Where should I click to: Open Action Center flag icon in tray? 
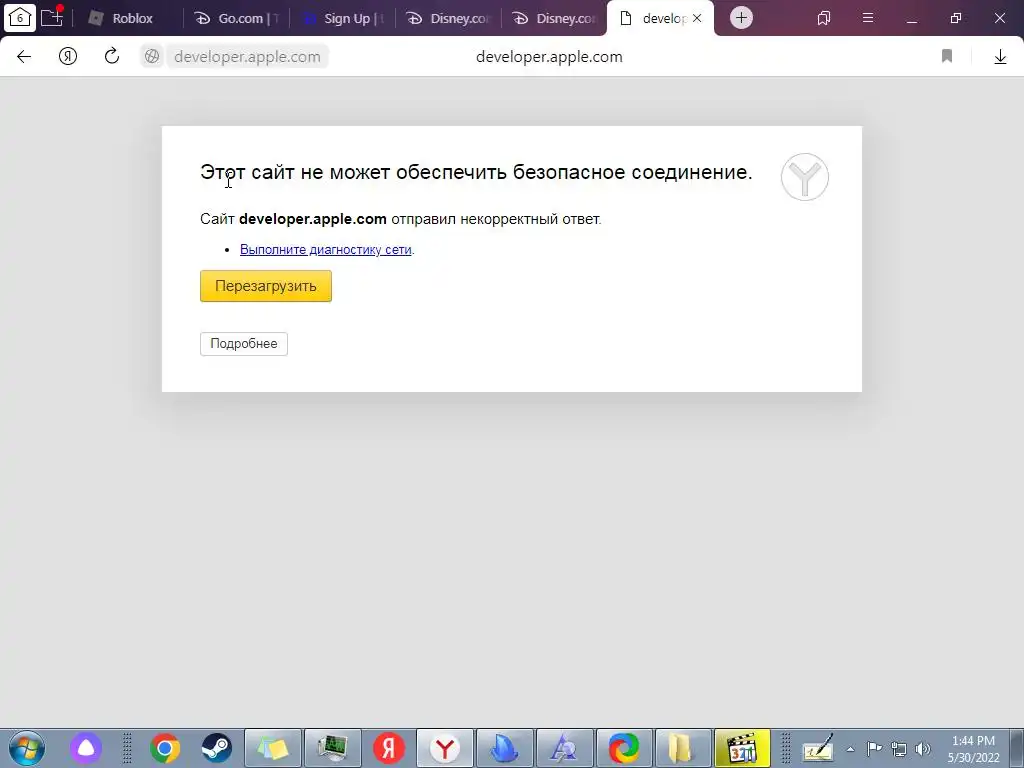(874, 749)
